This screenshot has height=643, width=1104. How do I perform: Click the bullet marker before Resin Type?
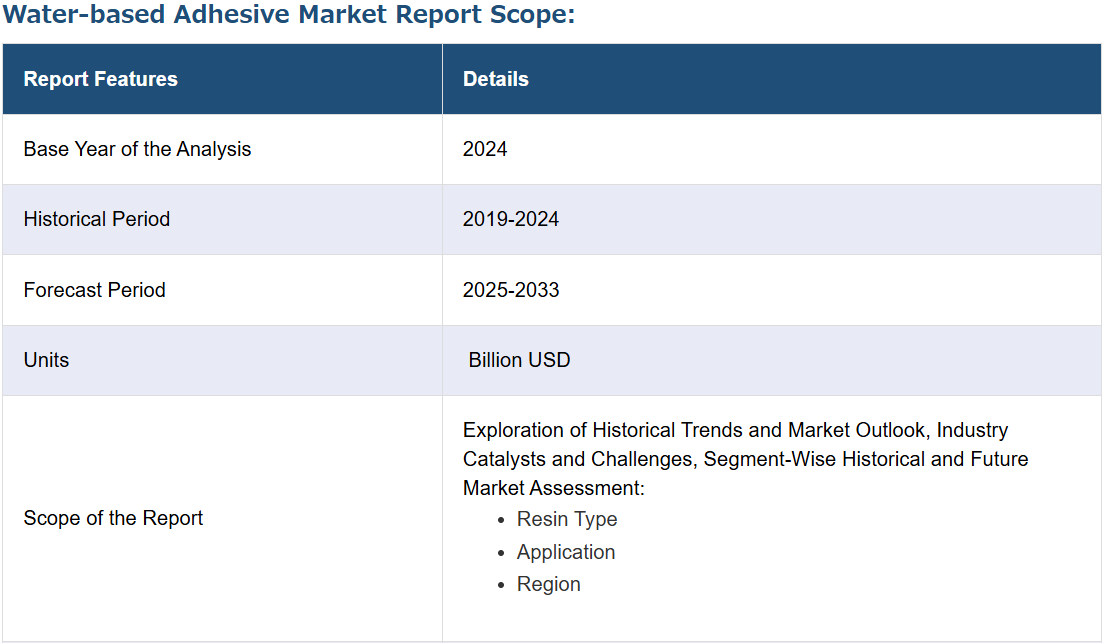point(502,520)
